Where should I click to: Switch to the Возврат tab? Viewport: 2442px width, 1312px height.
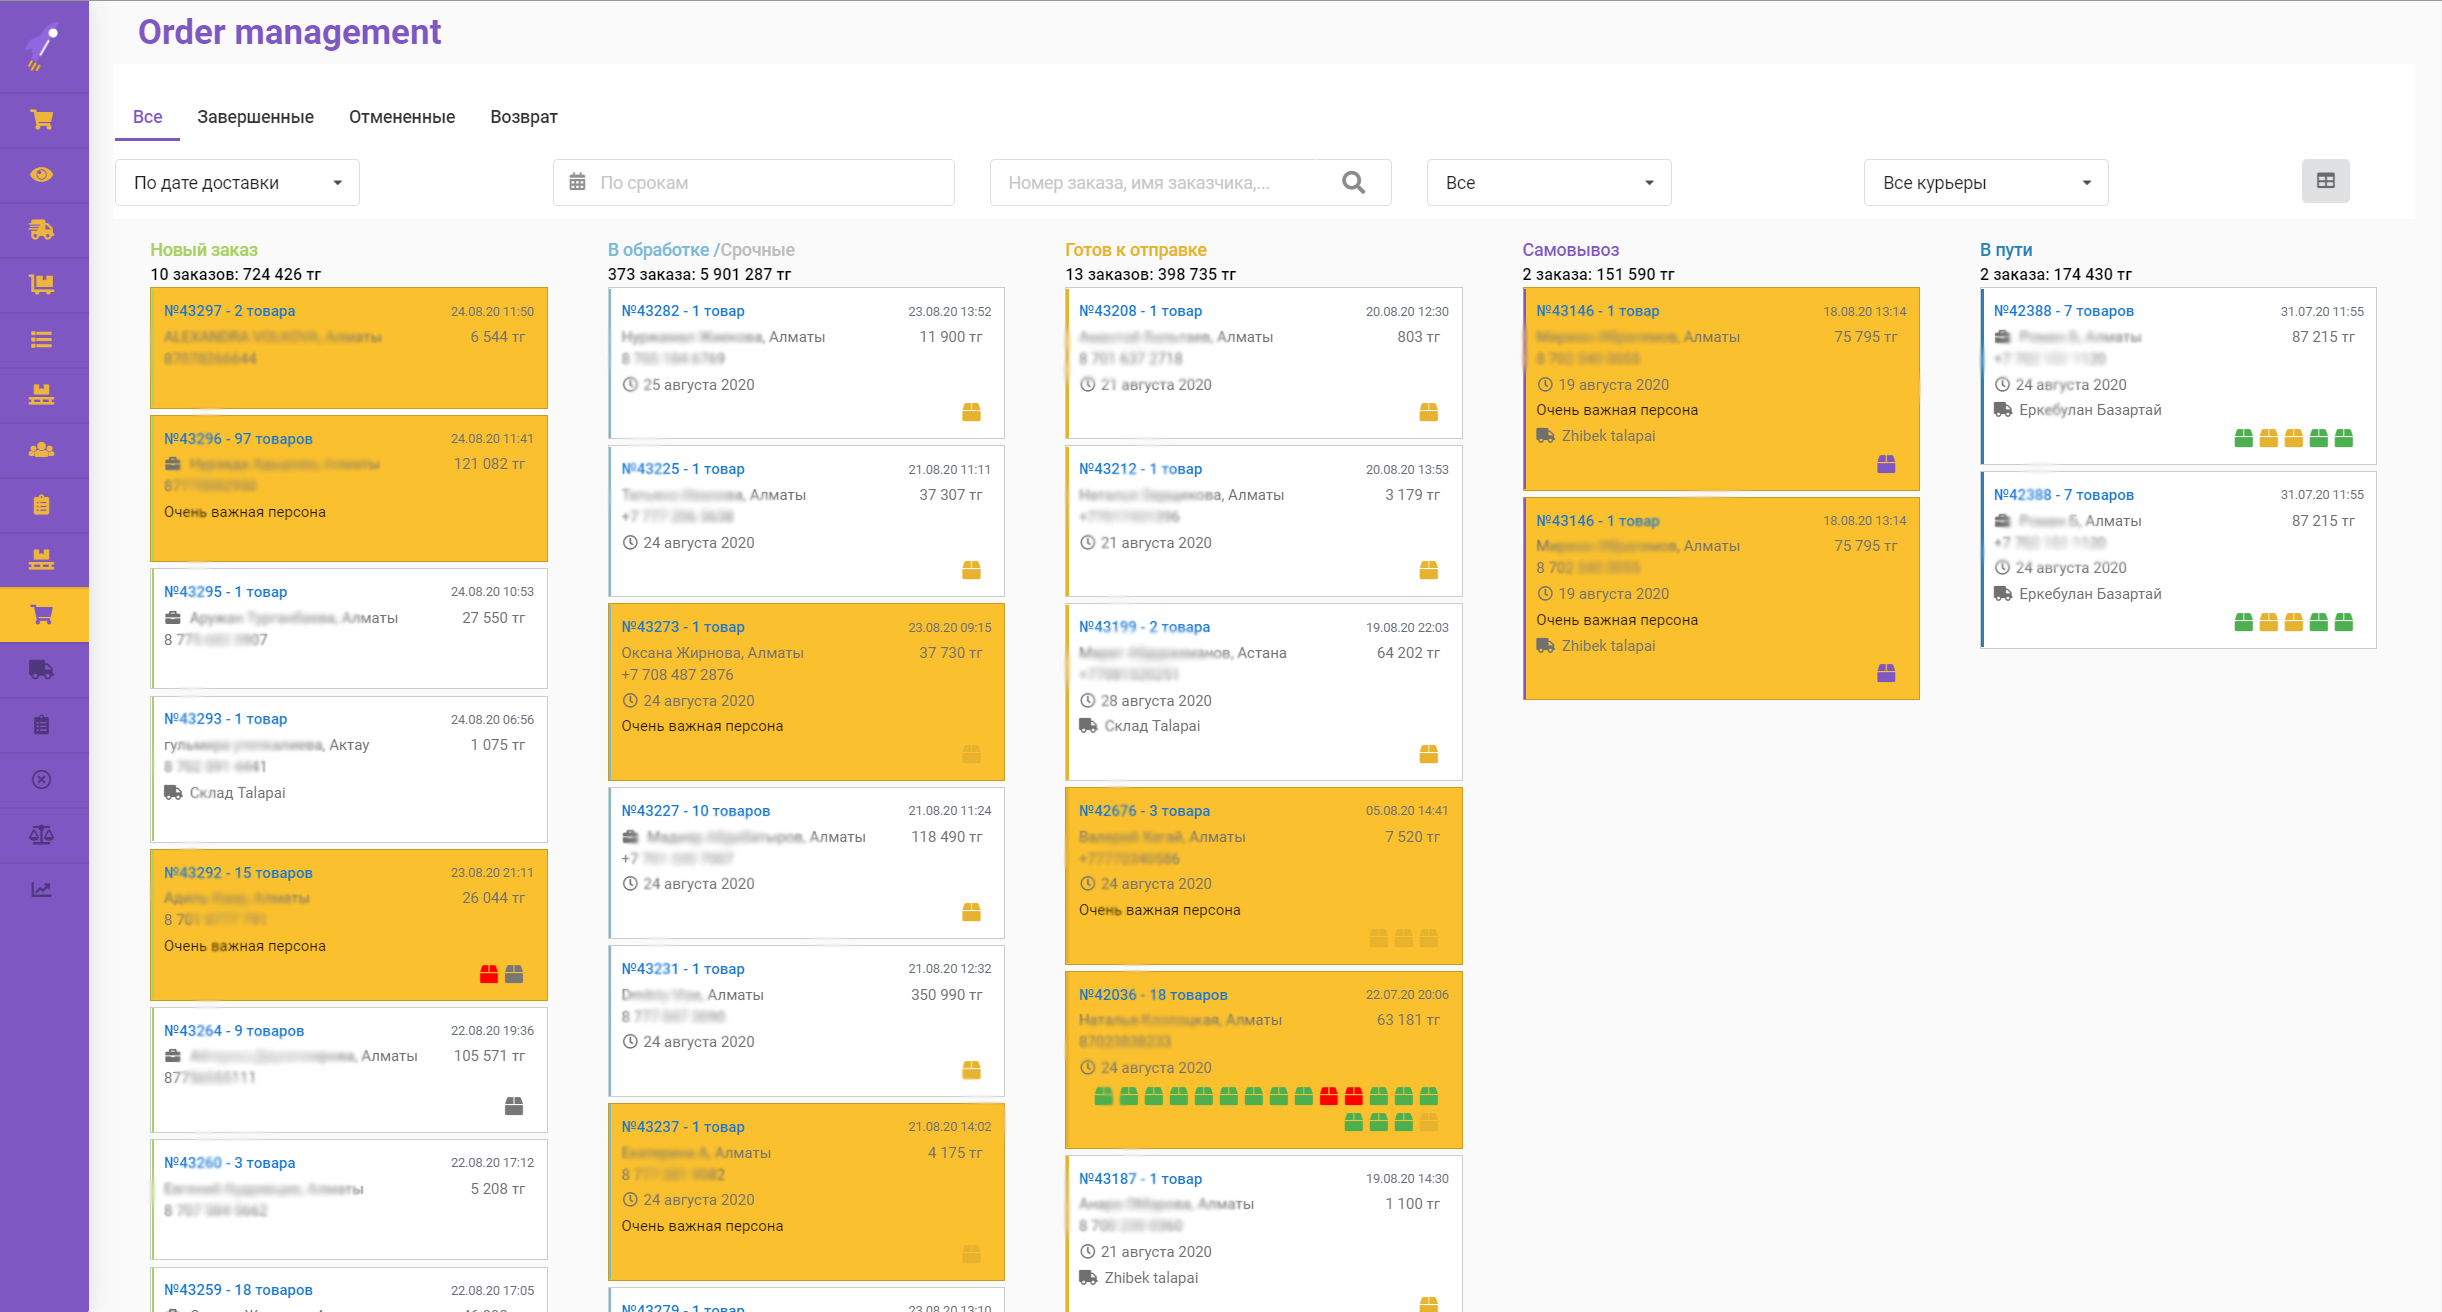tap(524, 117)
